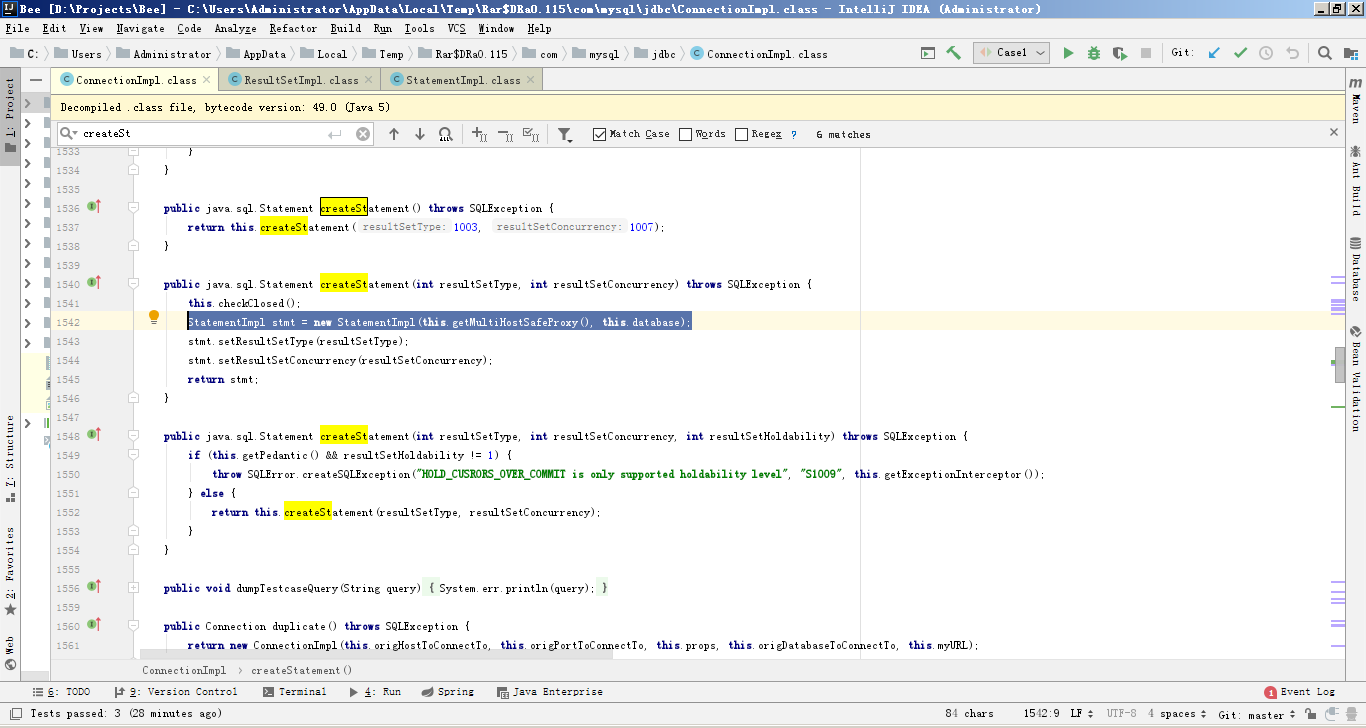1366x728 pixels.
Task: Open the search filter funnel dropdown
Action: (x=565, y=134)
